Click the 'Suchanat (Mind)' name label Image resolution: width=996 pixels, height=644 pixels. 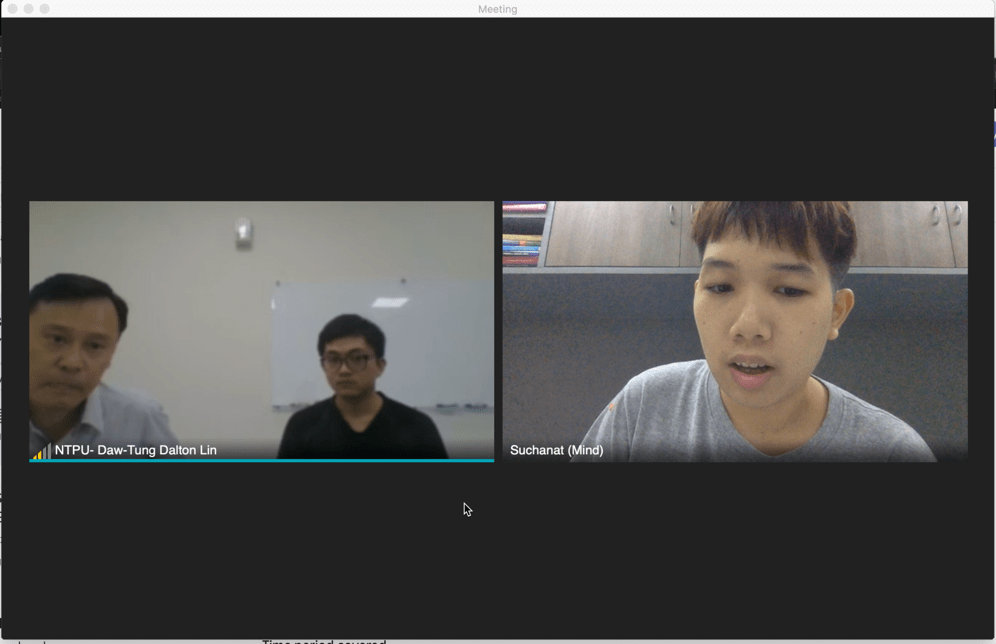556,450
